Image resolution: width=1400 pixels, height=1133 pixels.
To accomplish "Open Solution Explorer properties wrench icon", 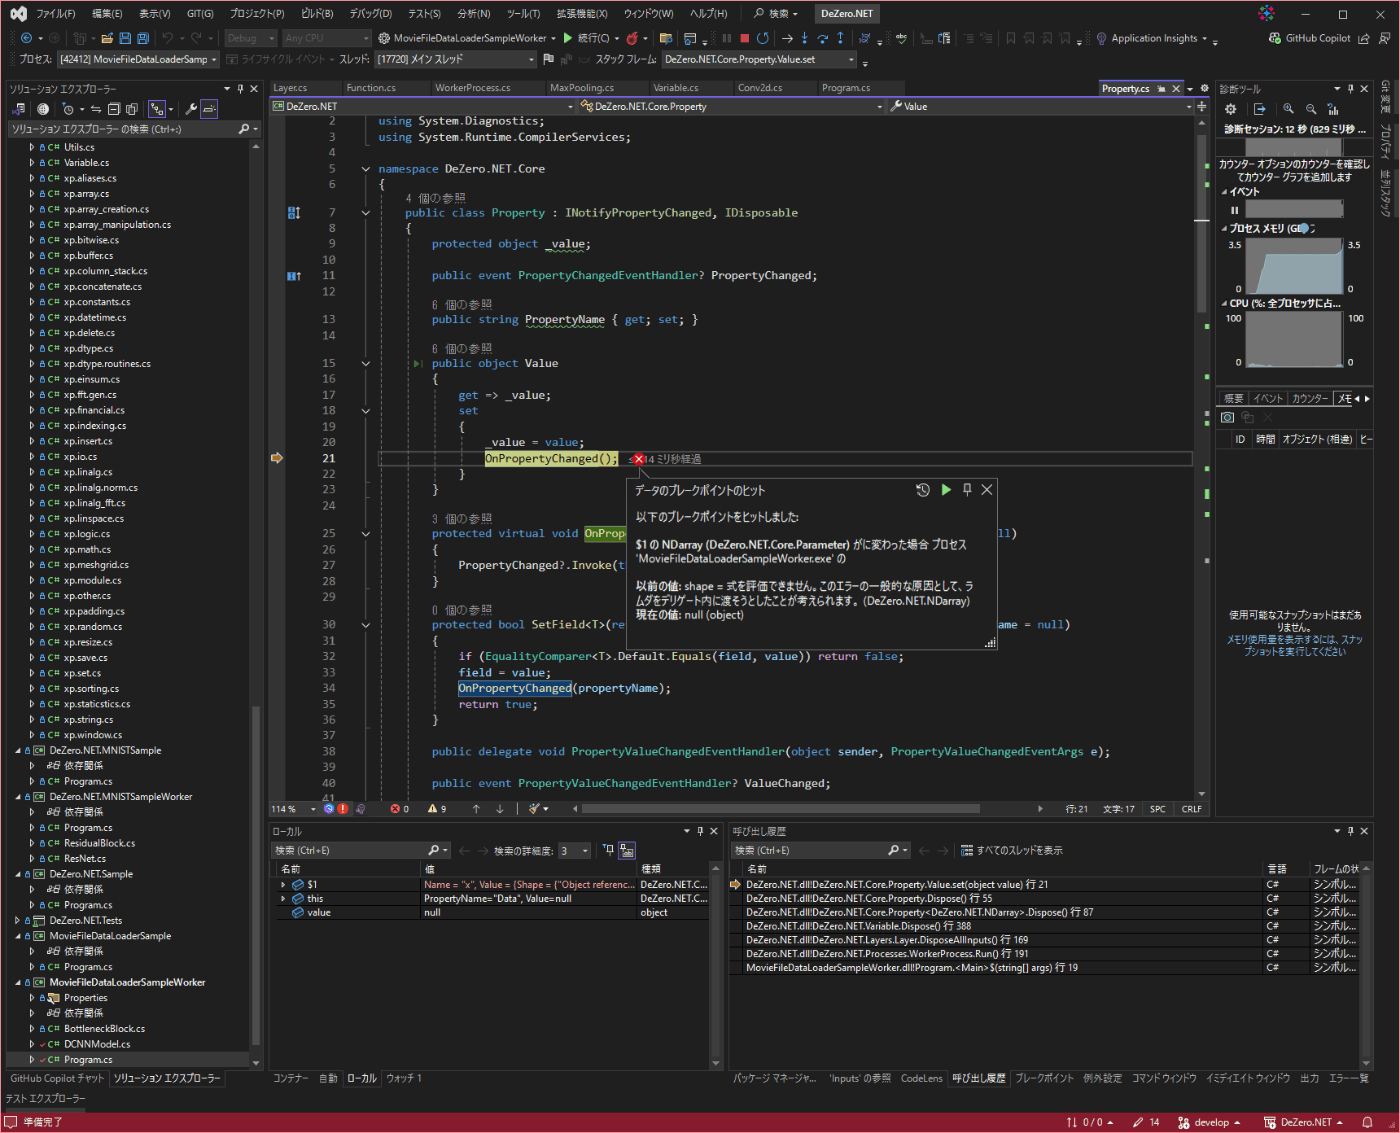I will (x=191, y=109).
